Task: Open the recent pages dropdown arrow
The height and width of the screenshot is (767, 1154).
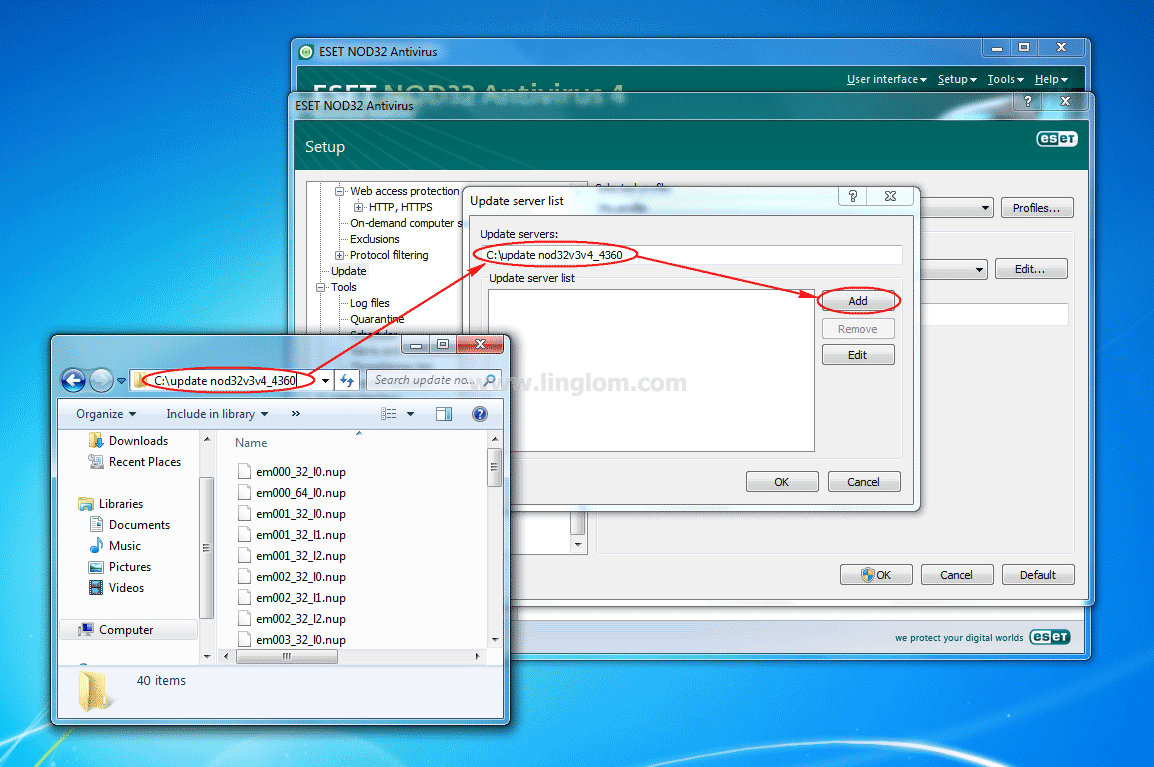Action: pyautogui.click(x=121, y=381)
